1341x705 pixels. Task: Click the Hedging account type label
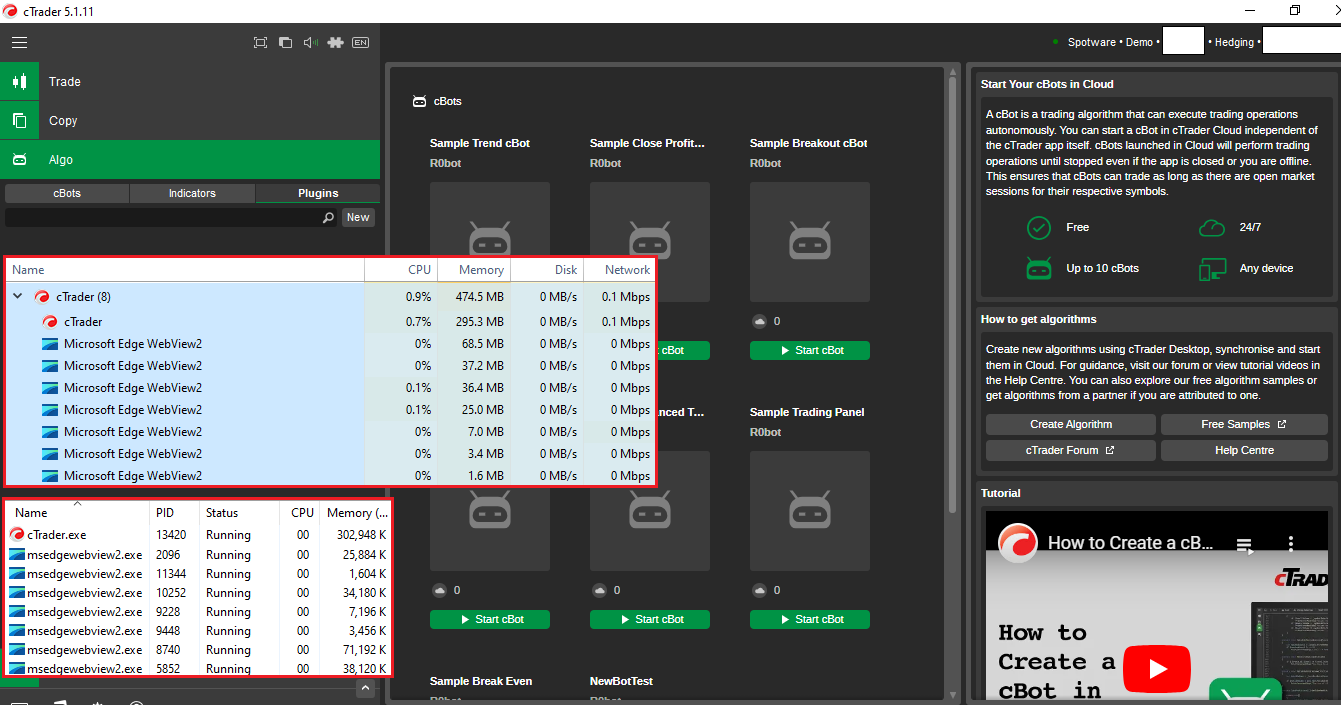1233,42
